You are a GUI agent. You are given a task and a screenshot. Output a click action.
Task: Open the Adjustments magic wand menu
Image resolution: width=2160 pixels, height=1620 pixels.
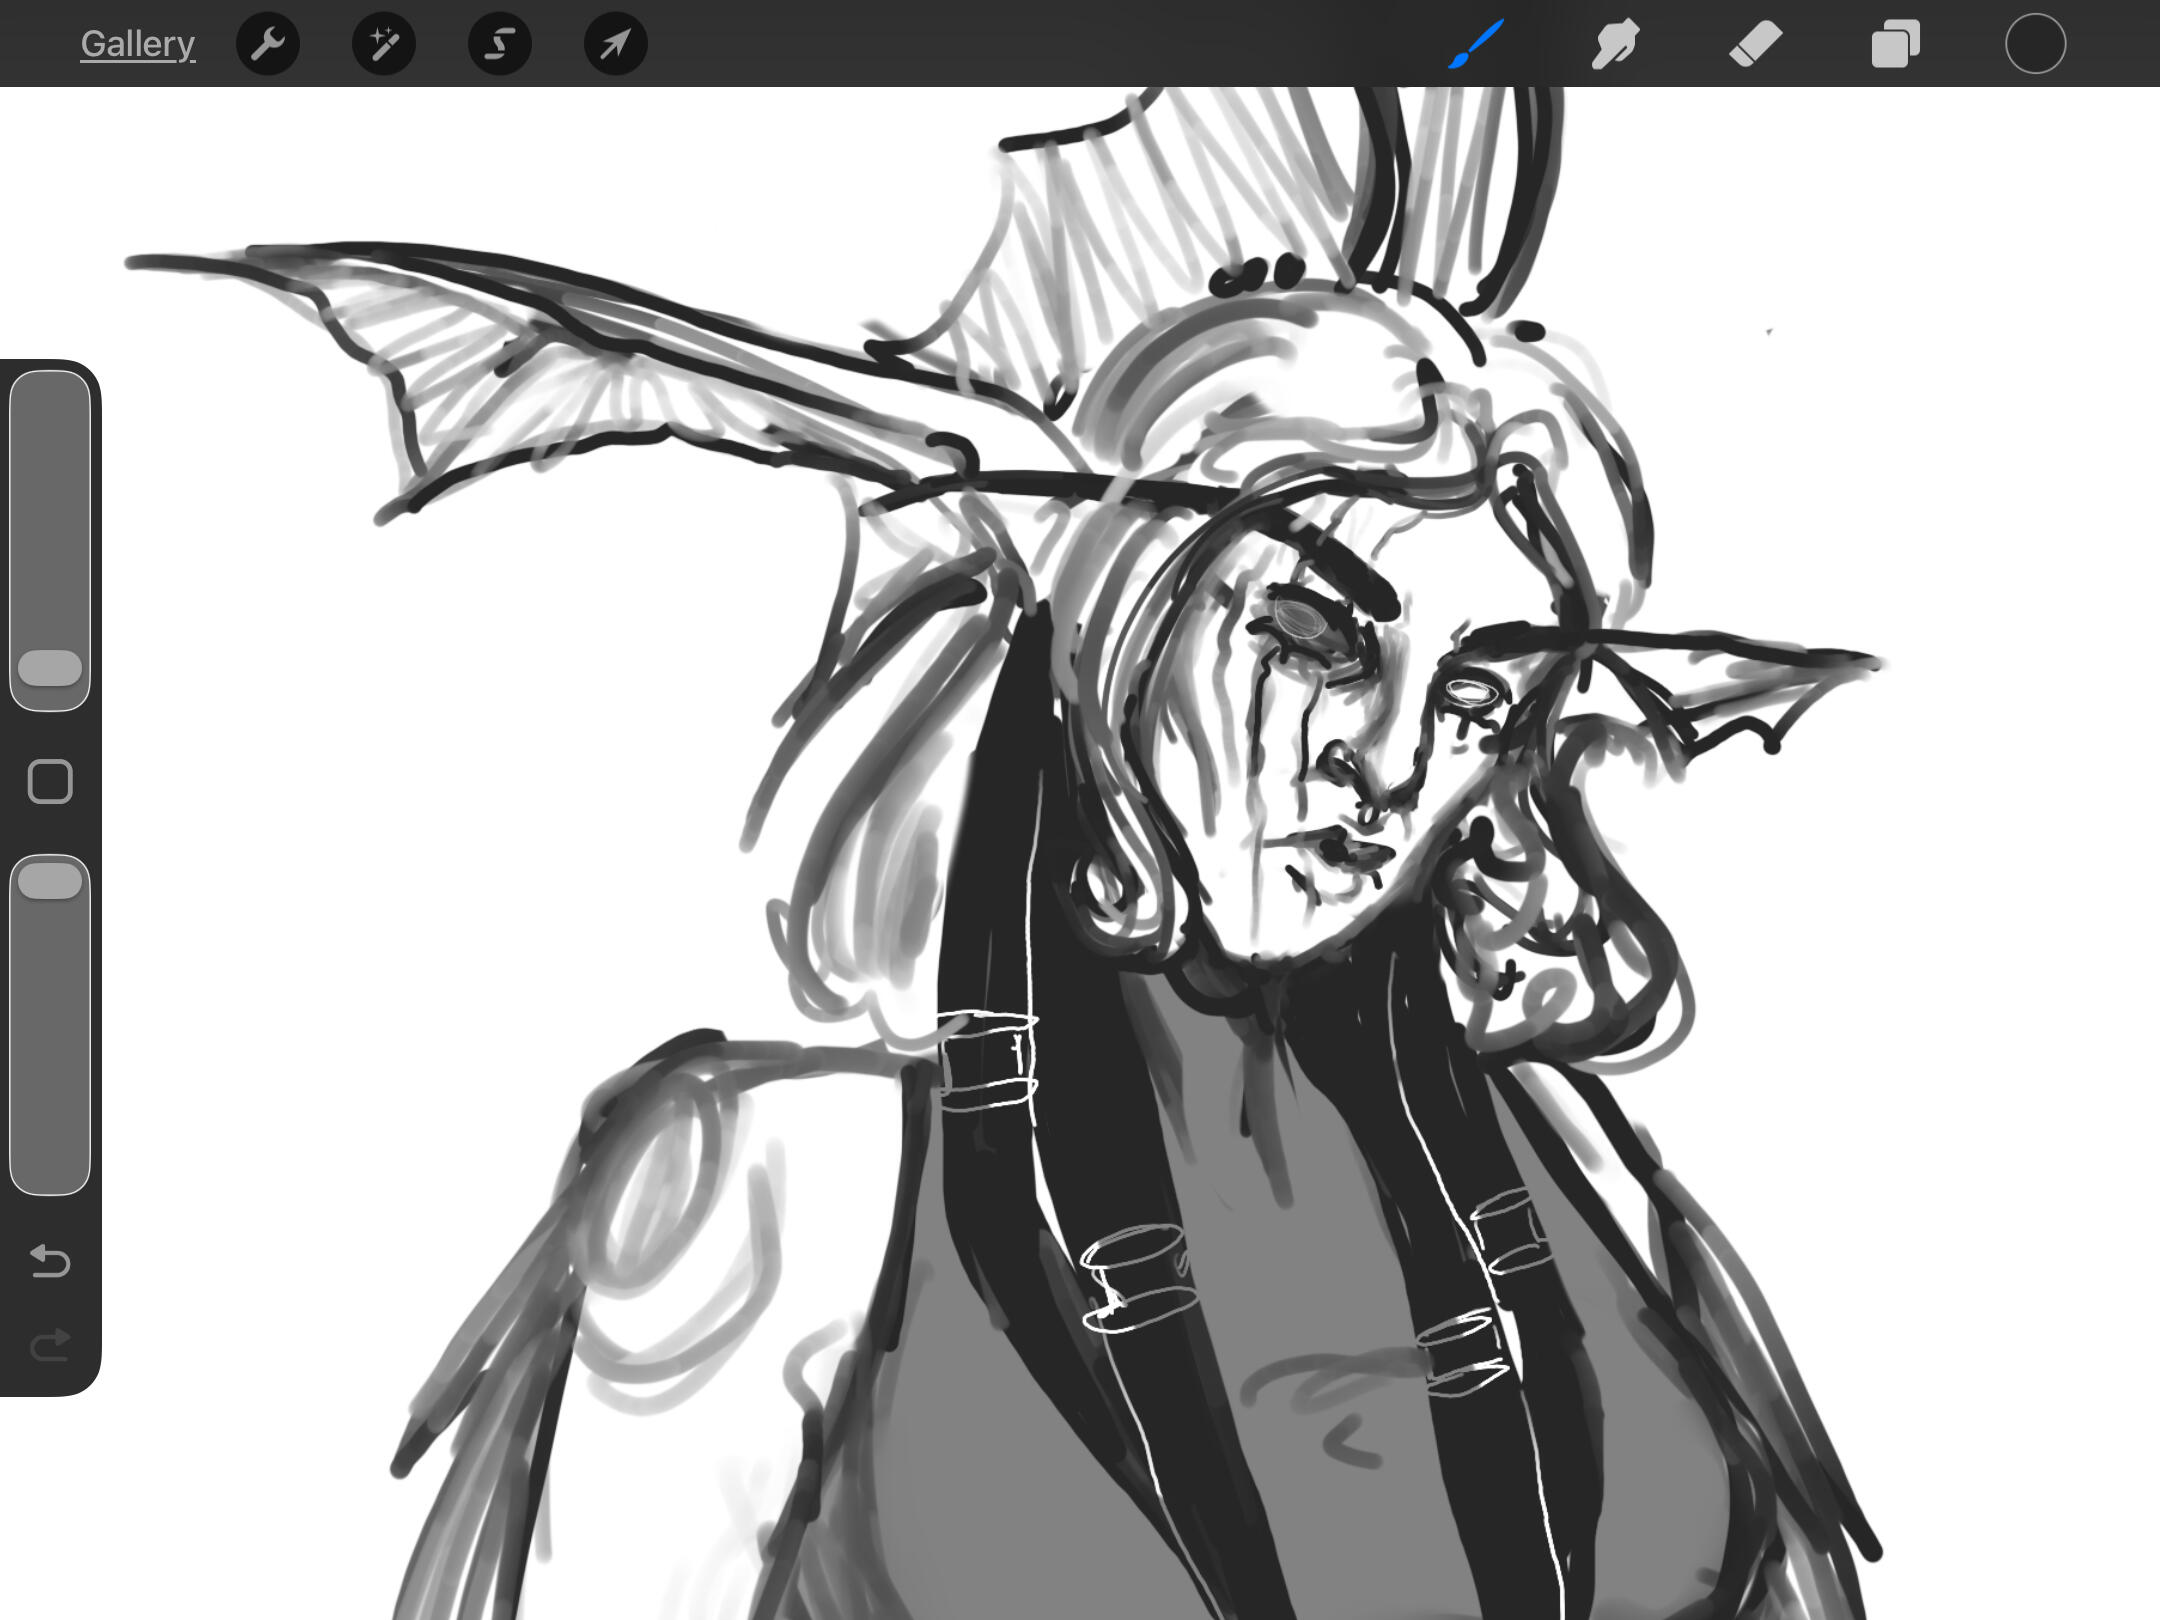pyautogui.click(x=384, y=44)
